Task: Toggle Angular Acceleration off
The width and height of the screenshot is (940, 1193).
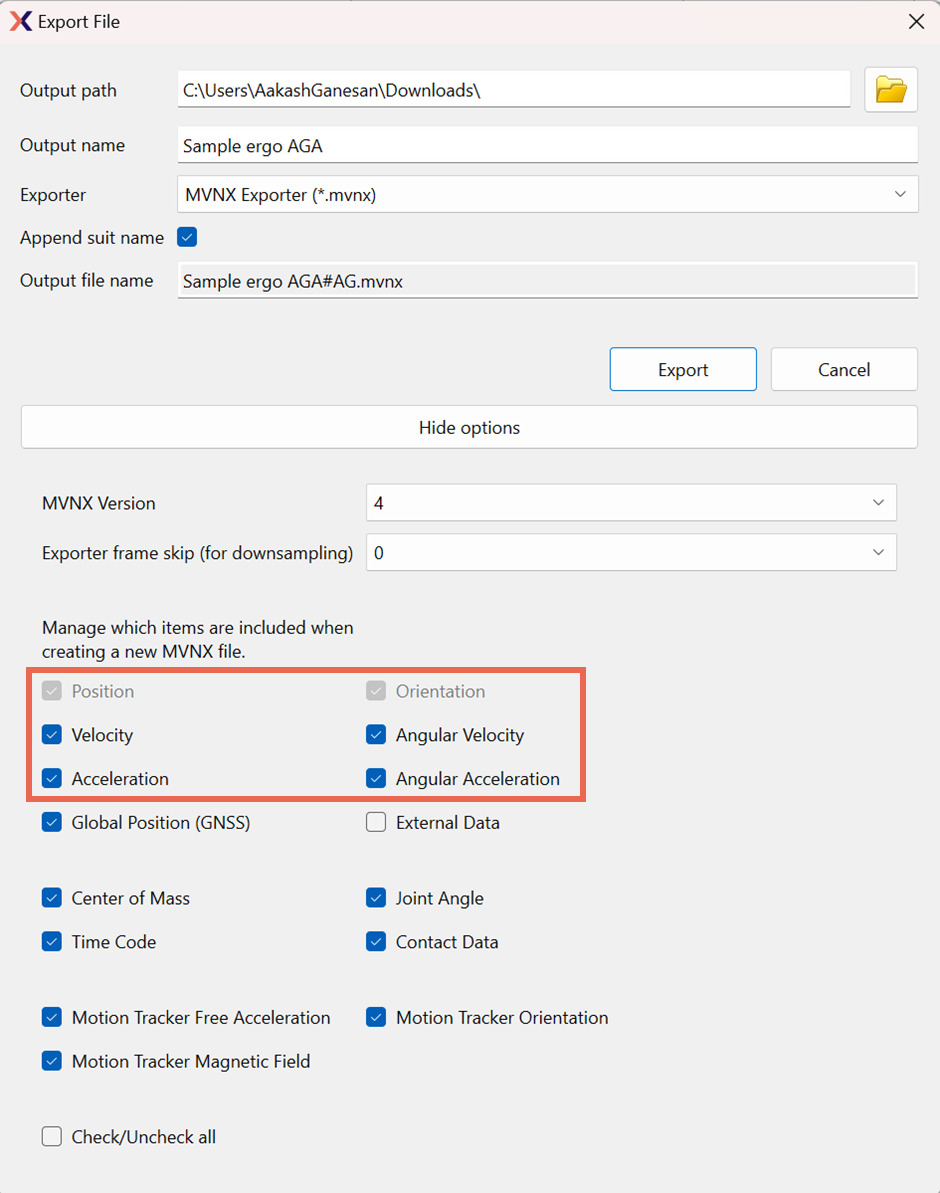Action: [x=376, y=778]
